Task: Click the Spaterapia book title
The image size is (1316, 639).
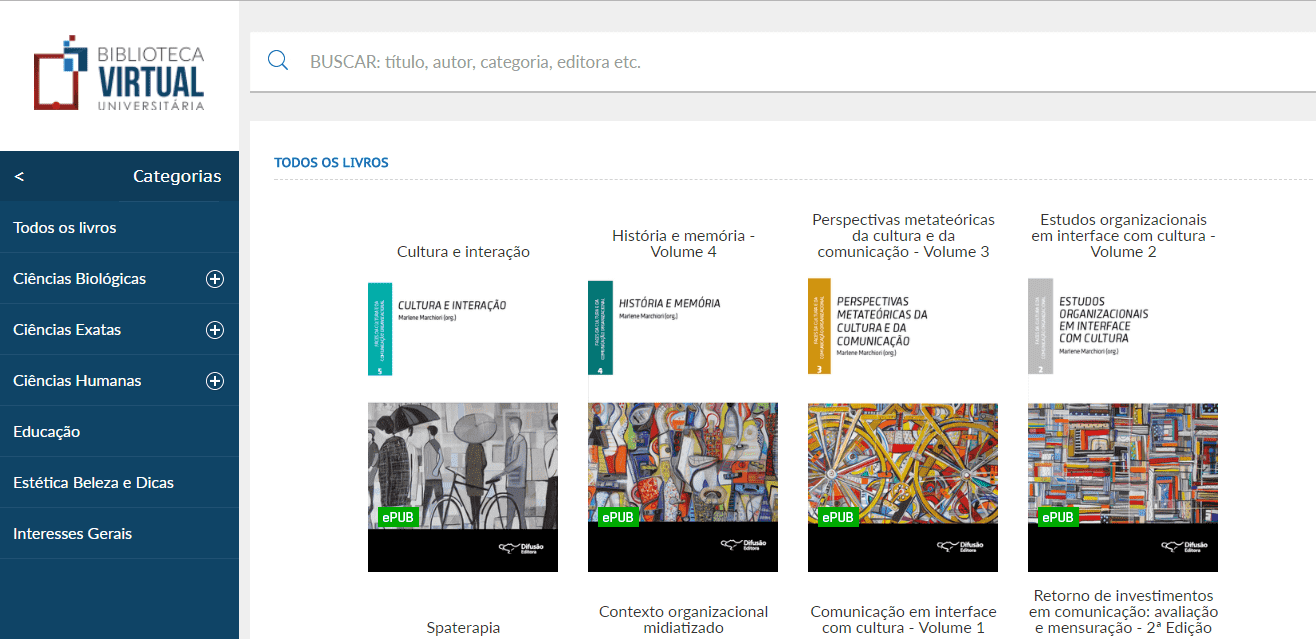Action: pyautogui.click(x=463, y=628)
